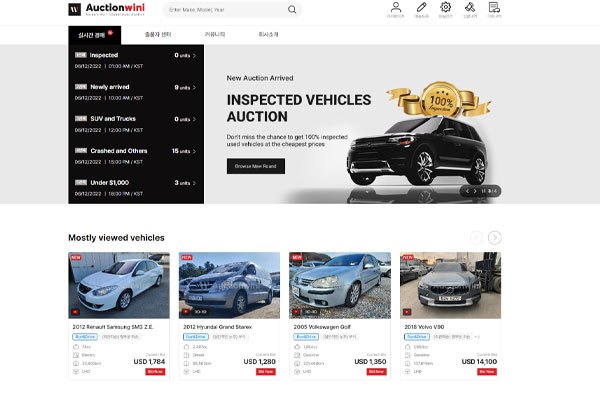Go to next banner slide
Viewport: 600px width, 400px height.
[475, 191]
